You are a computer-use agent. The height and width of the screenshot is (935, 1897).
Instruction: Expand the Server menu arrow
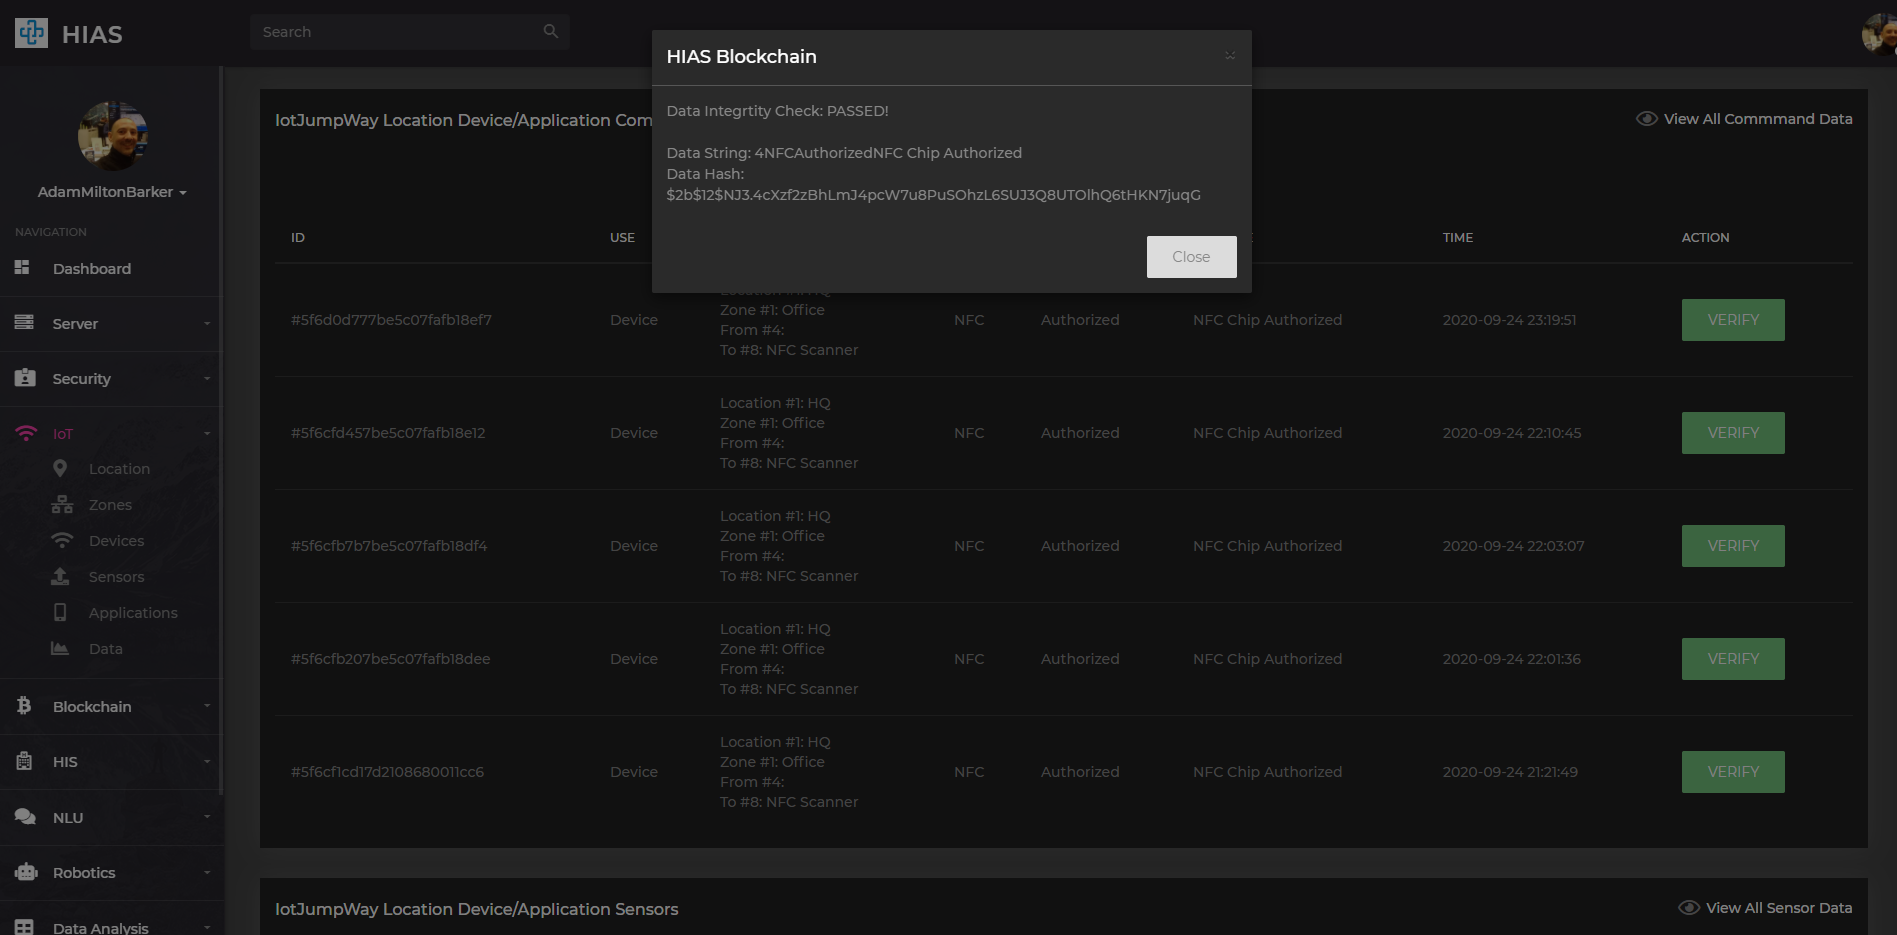[x=207, y=324]
